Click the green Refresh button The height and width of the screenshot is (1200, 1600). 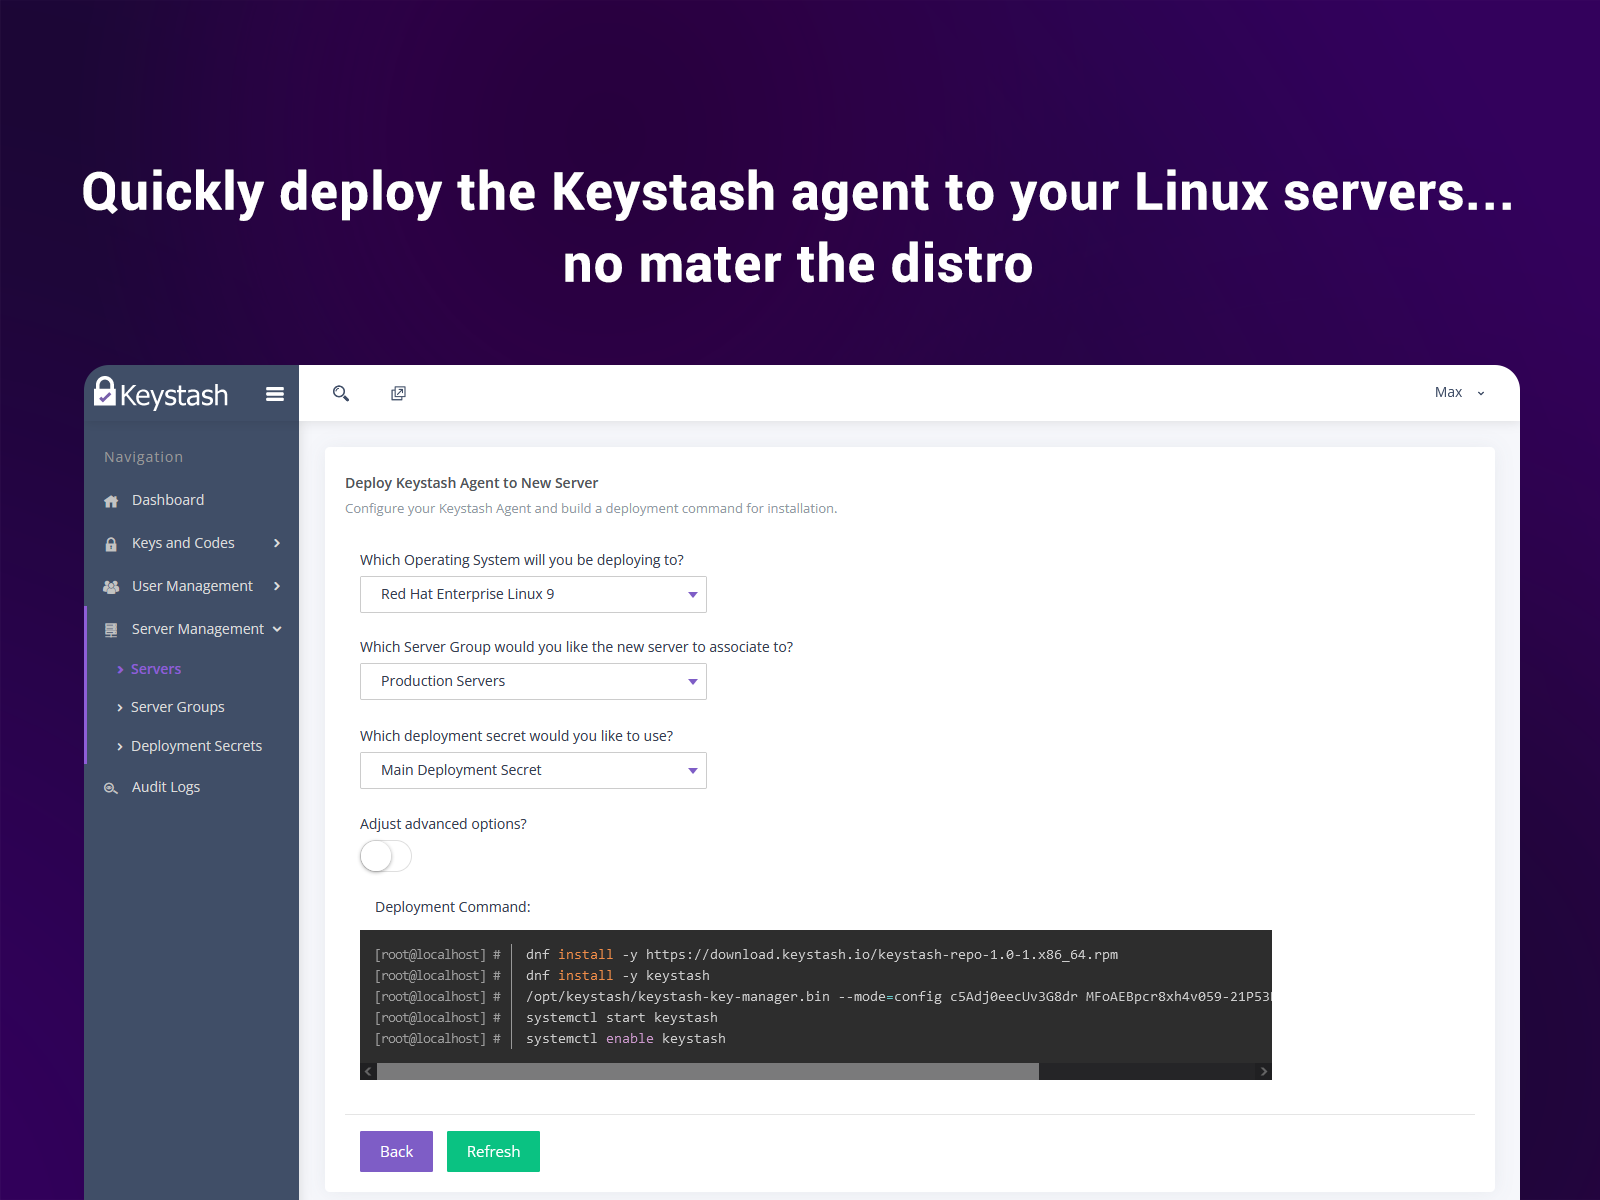click(493, 1151)
